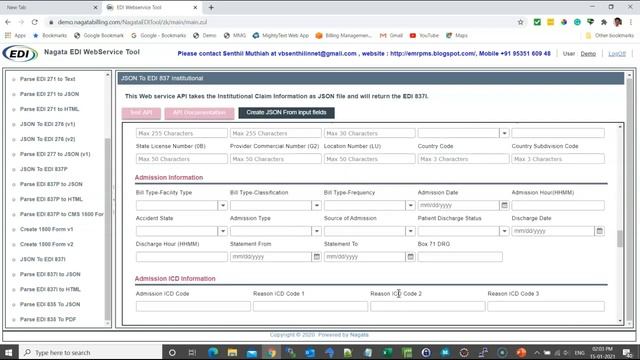Click the Demo user link
640x360 pixels.
click(x=588, y=53)
